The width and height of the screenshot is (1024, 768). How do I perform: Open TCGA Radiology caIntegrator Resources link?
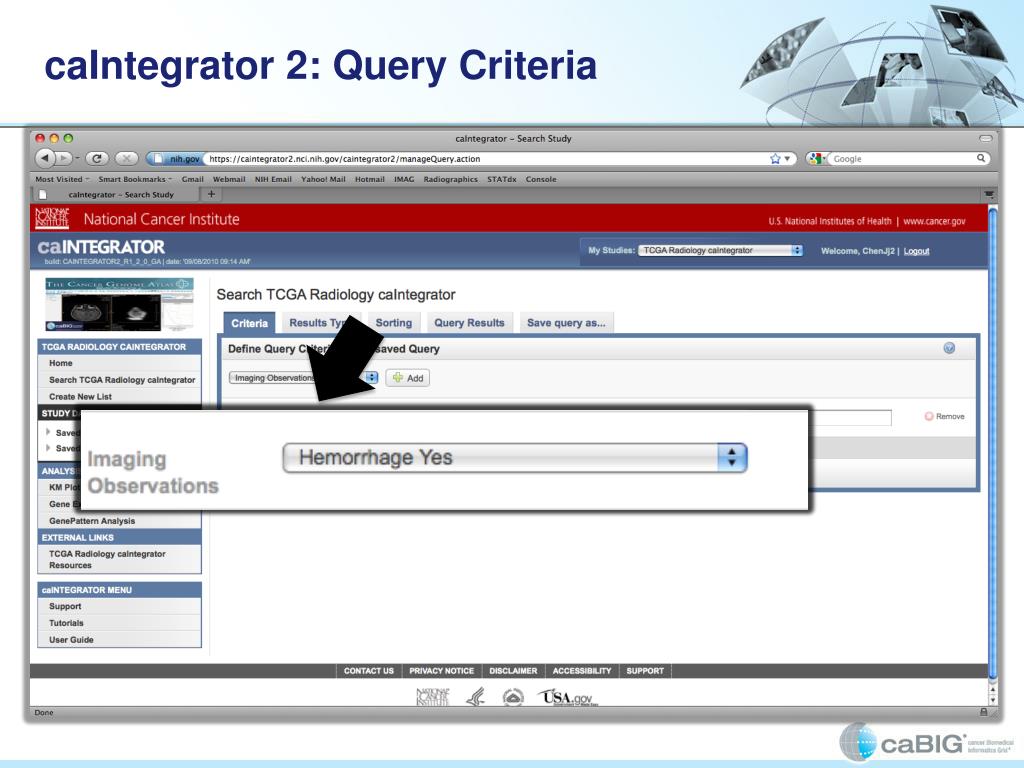pos(107,560)
